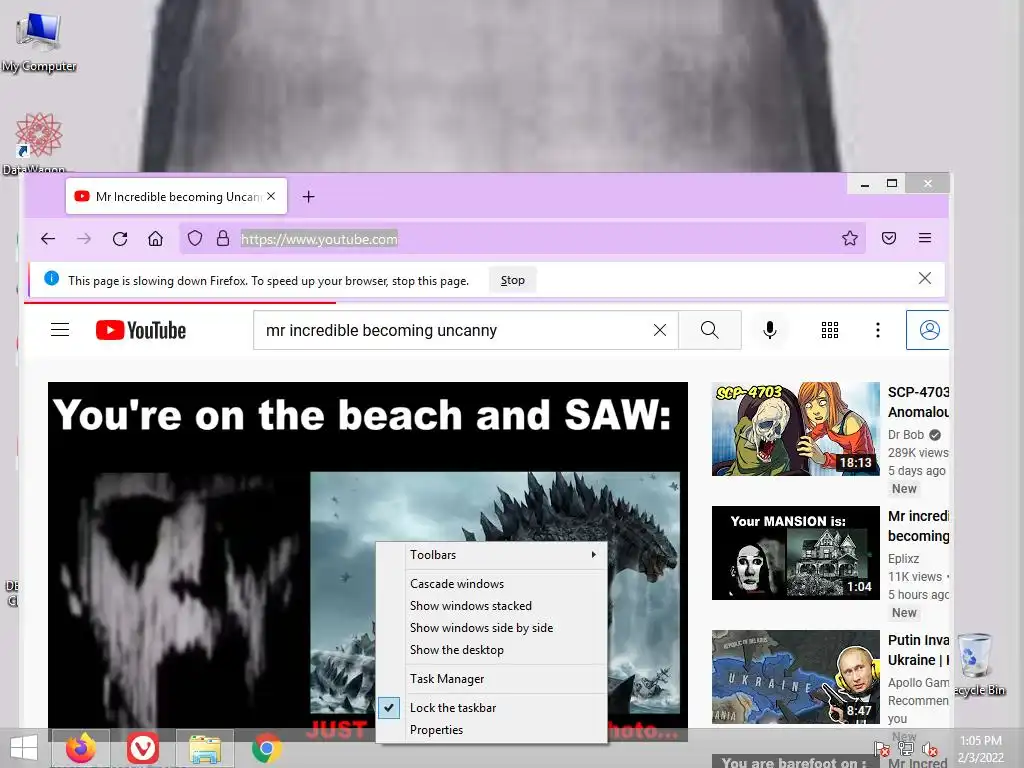Open Task Manager from context menu
Viewport: 1024px width, 768px height.
491,679
